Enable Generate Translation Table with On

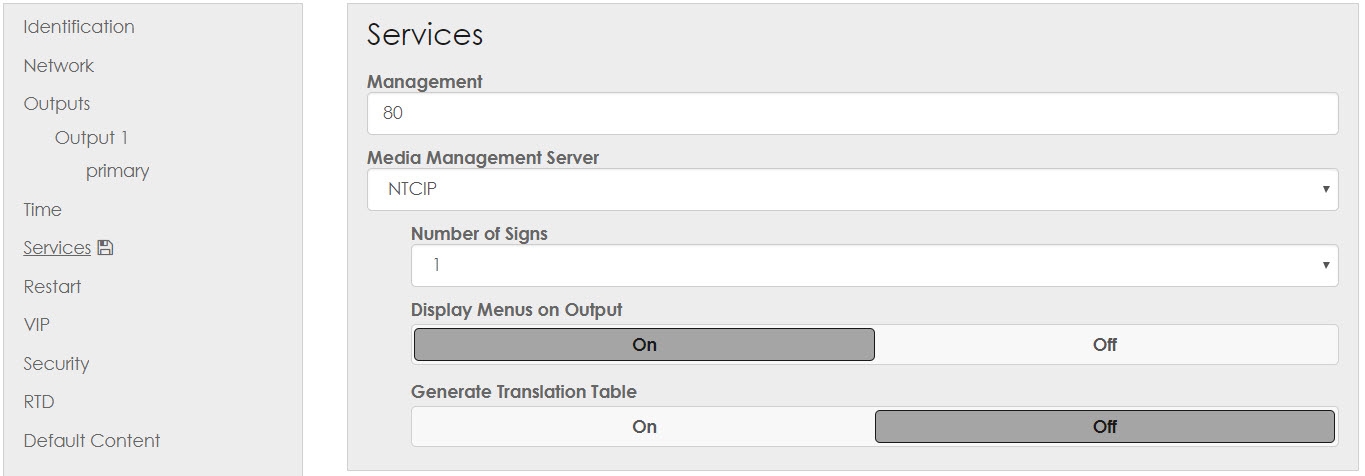644,427
